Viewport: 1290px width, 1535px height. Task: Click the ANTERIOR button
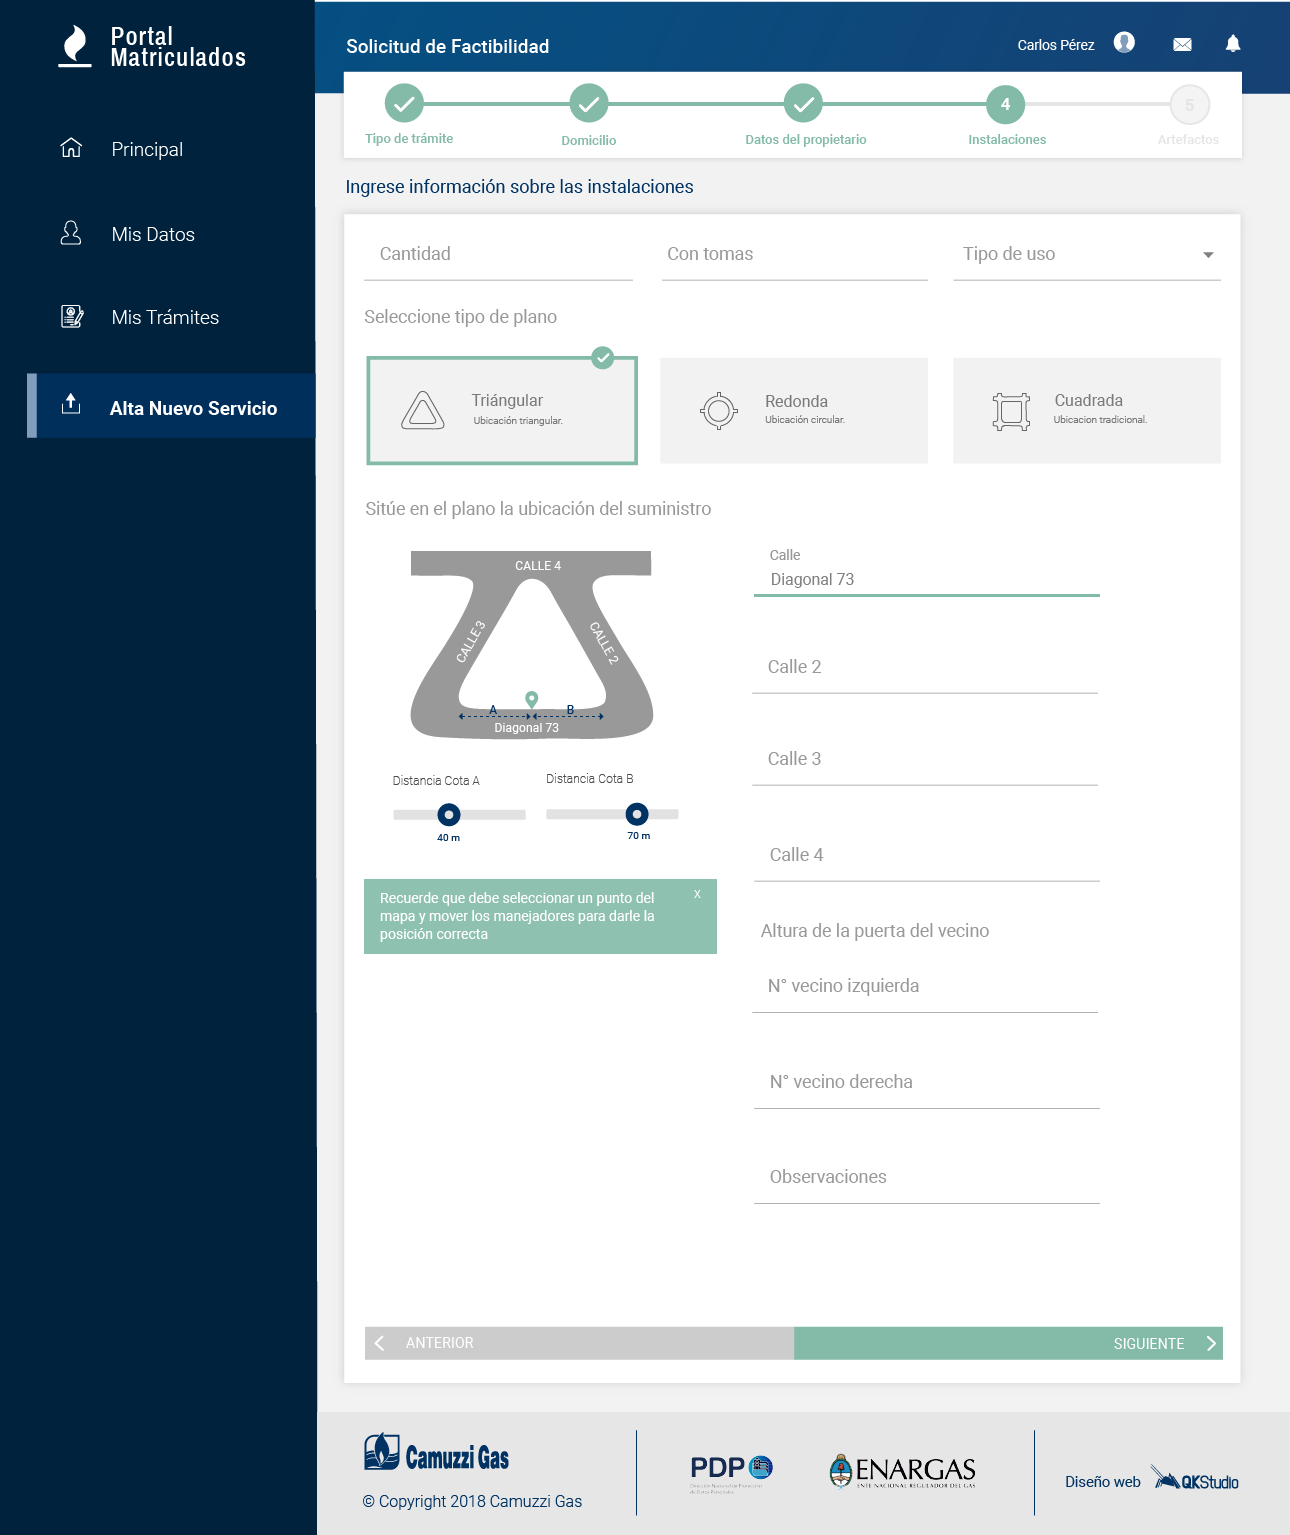579,1343
